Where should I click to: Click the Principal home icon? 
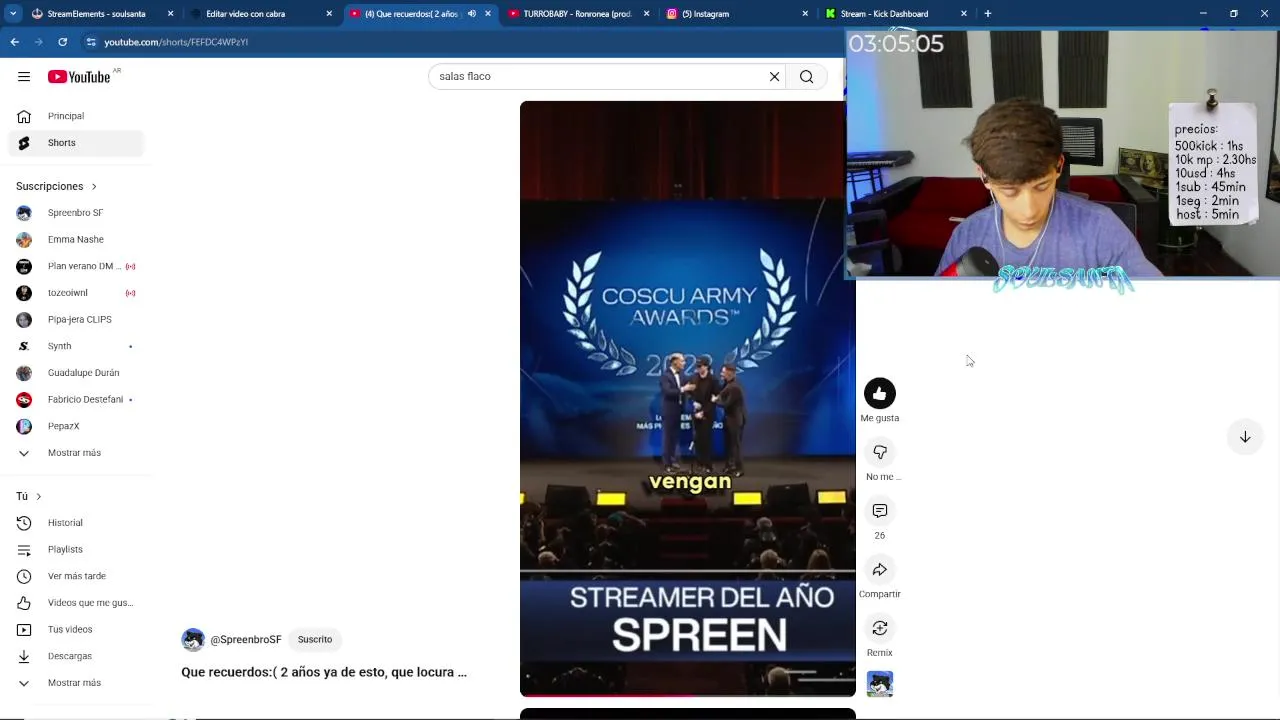[x=24, y=116]
